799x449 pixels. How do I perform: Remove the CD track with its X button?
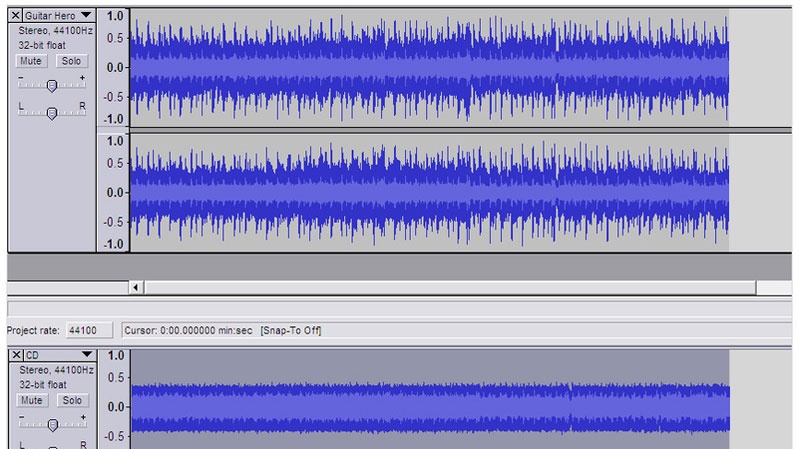tap(16, 355)
